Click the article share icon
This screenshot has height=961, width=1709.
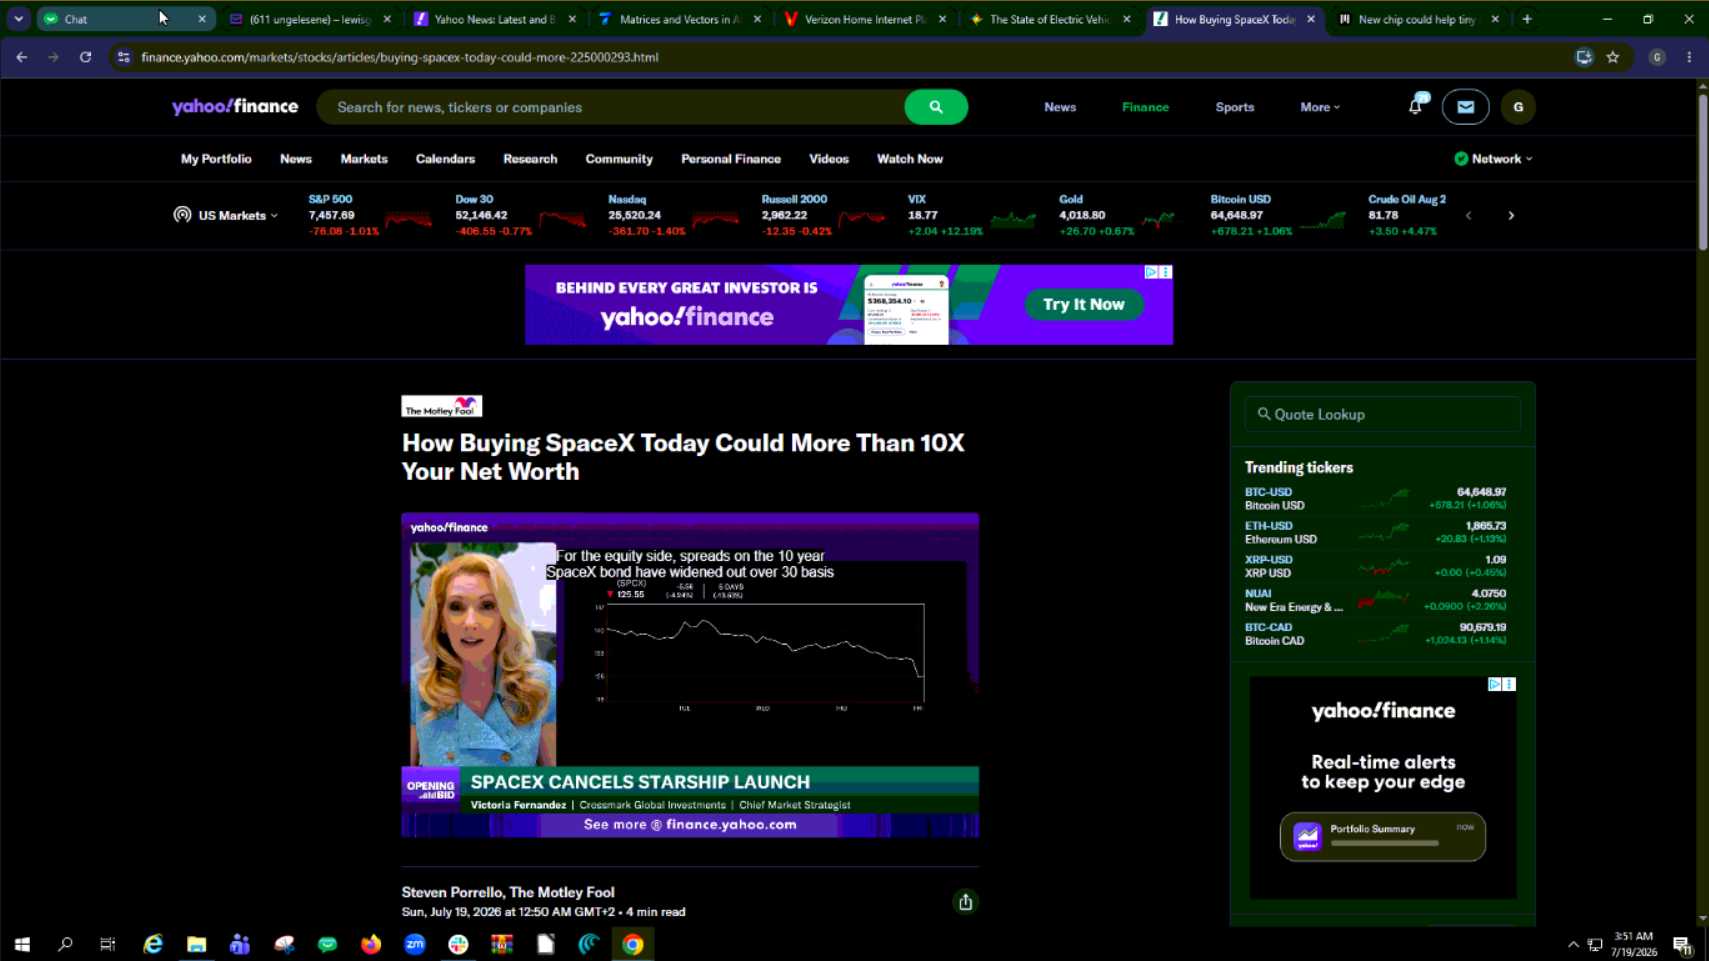pyautogui.click(x=965, y=902)
